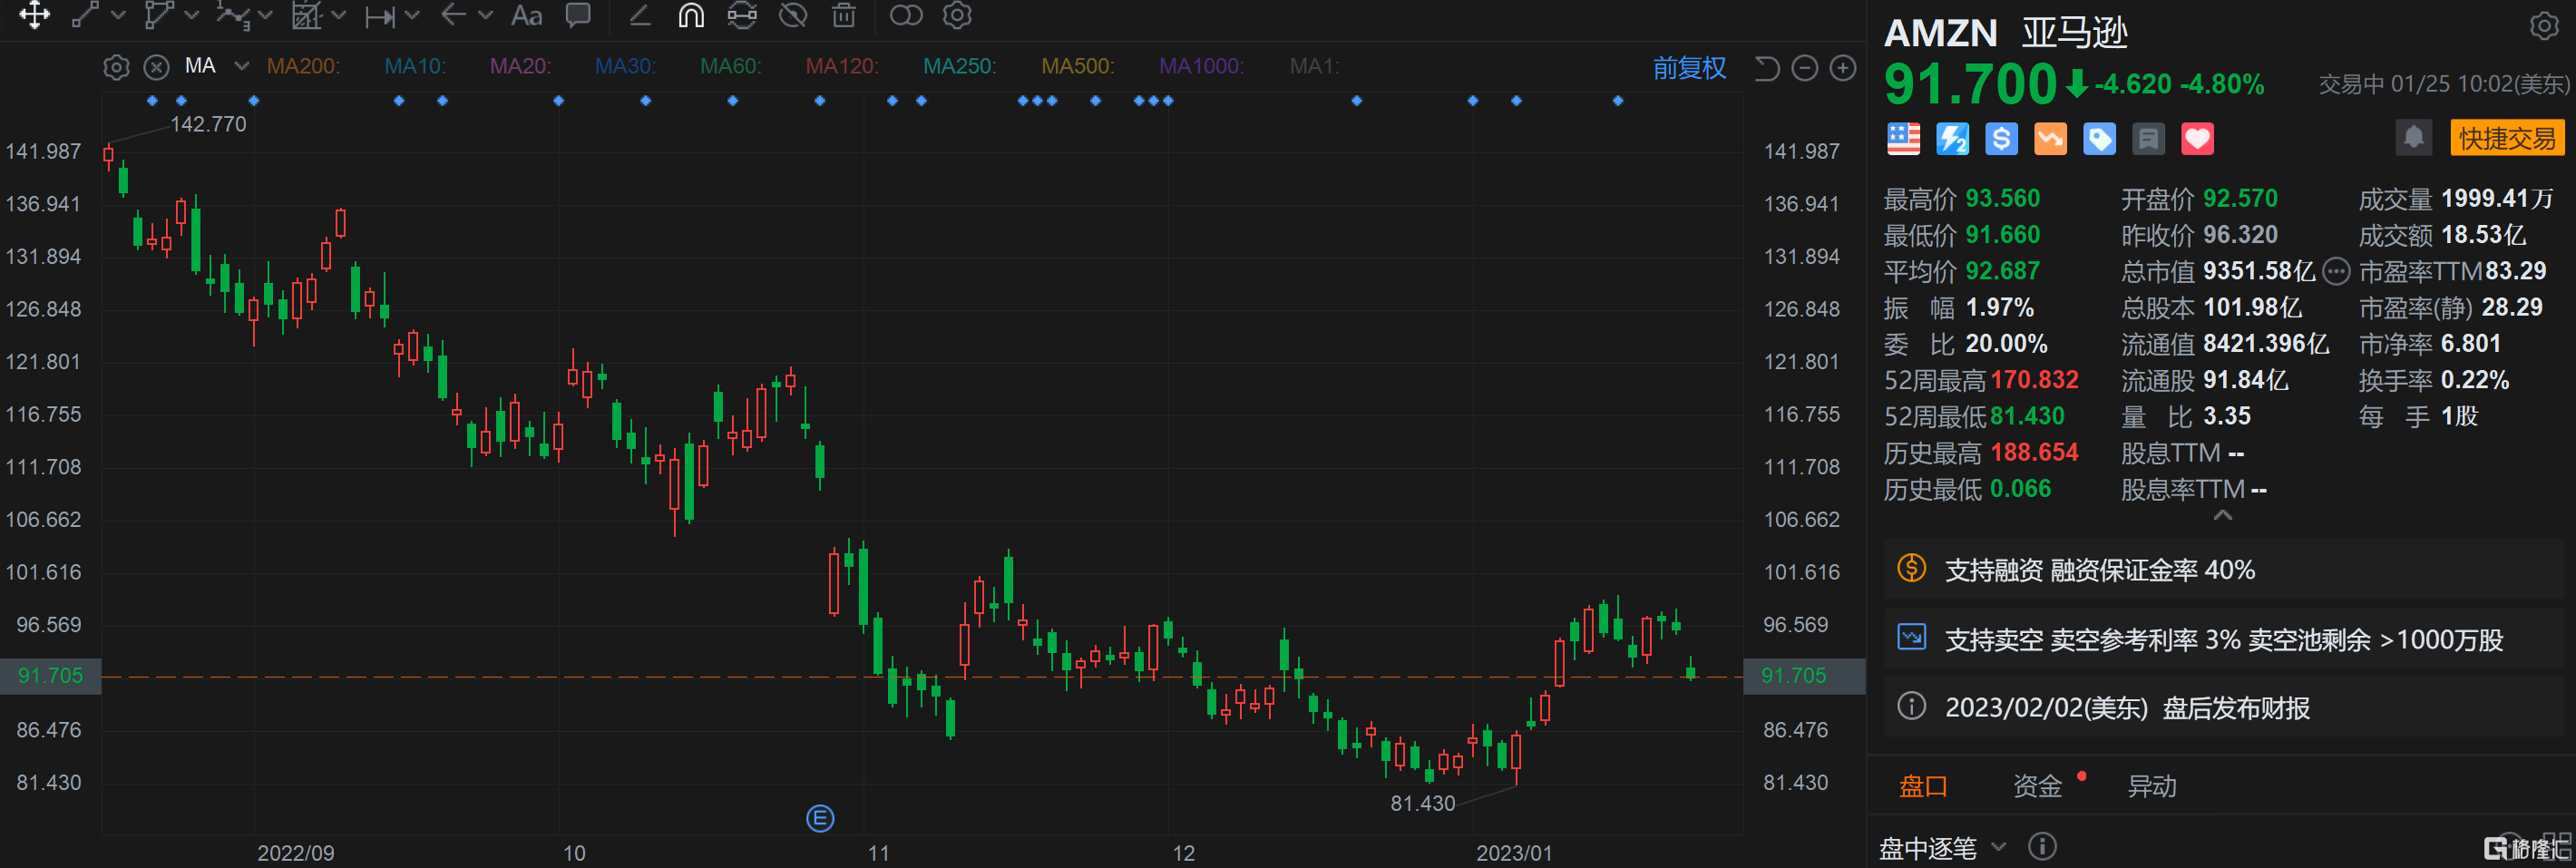
Task: Select the polygon shape drawing tool
Action: [159, 15]
